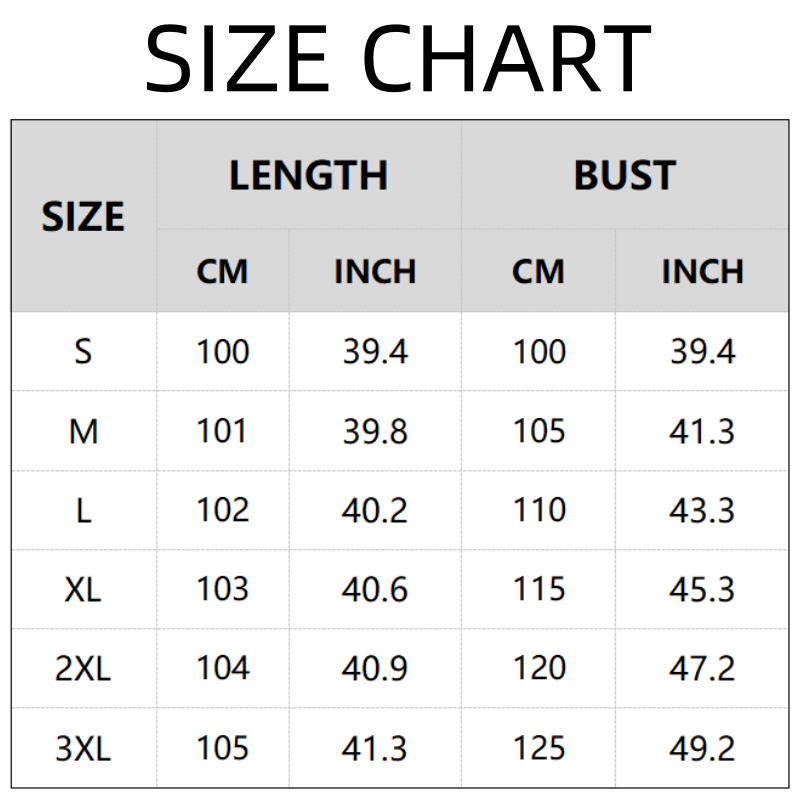
Task: Select the 49.2 bust inch for 3XL
Action: (x=702, y=748)
